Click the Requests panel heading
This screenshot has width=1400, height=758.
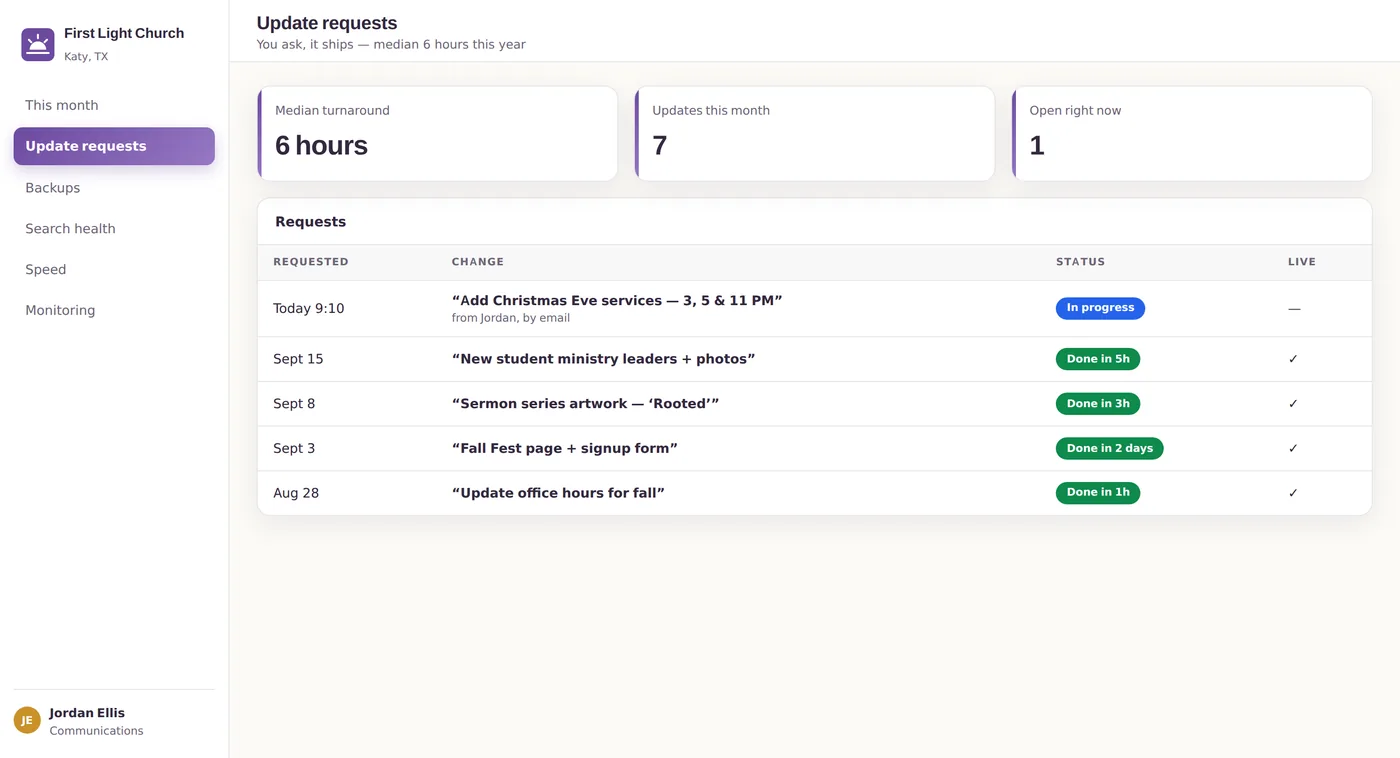(x=311, y=222)
